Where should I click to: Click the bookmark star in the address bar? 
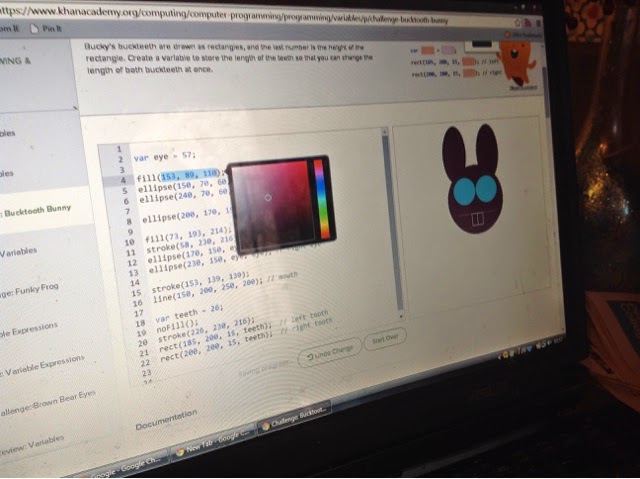coord(518,22)
